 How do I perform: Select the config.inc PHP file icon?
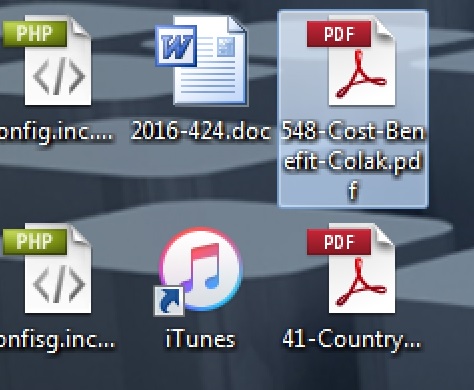coord(47,61)
